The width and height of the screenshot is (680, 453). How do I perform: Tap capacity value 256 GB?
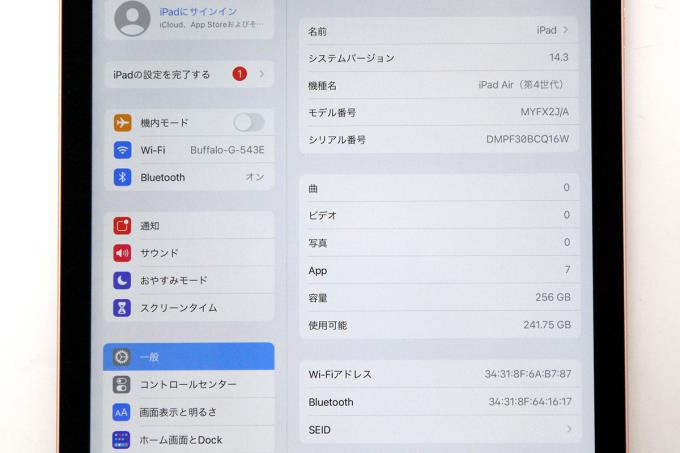coord(553,297)
